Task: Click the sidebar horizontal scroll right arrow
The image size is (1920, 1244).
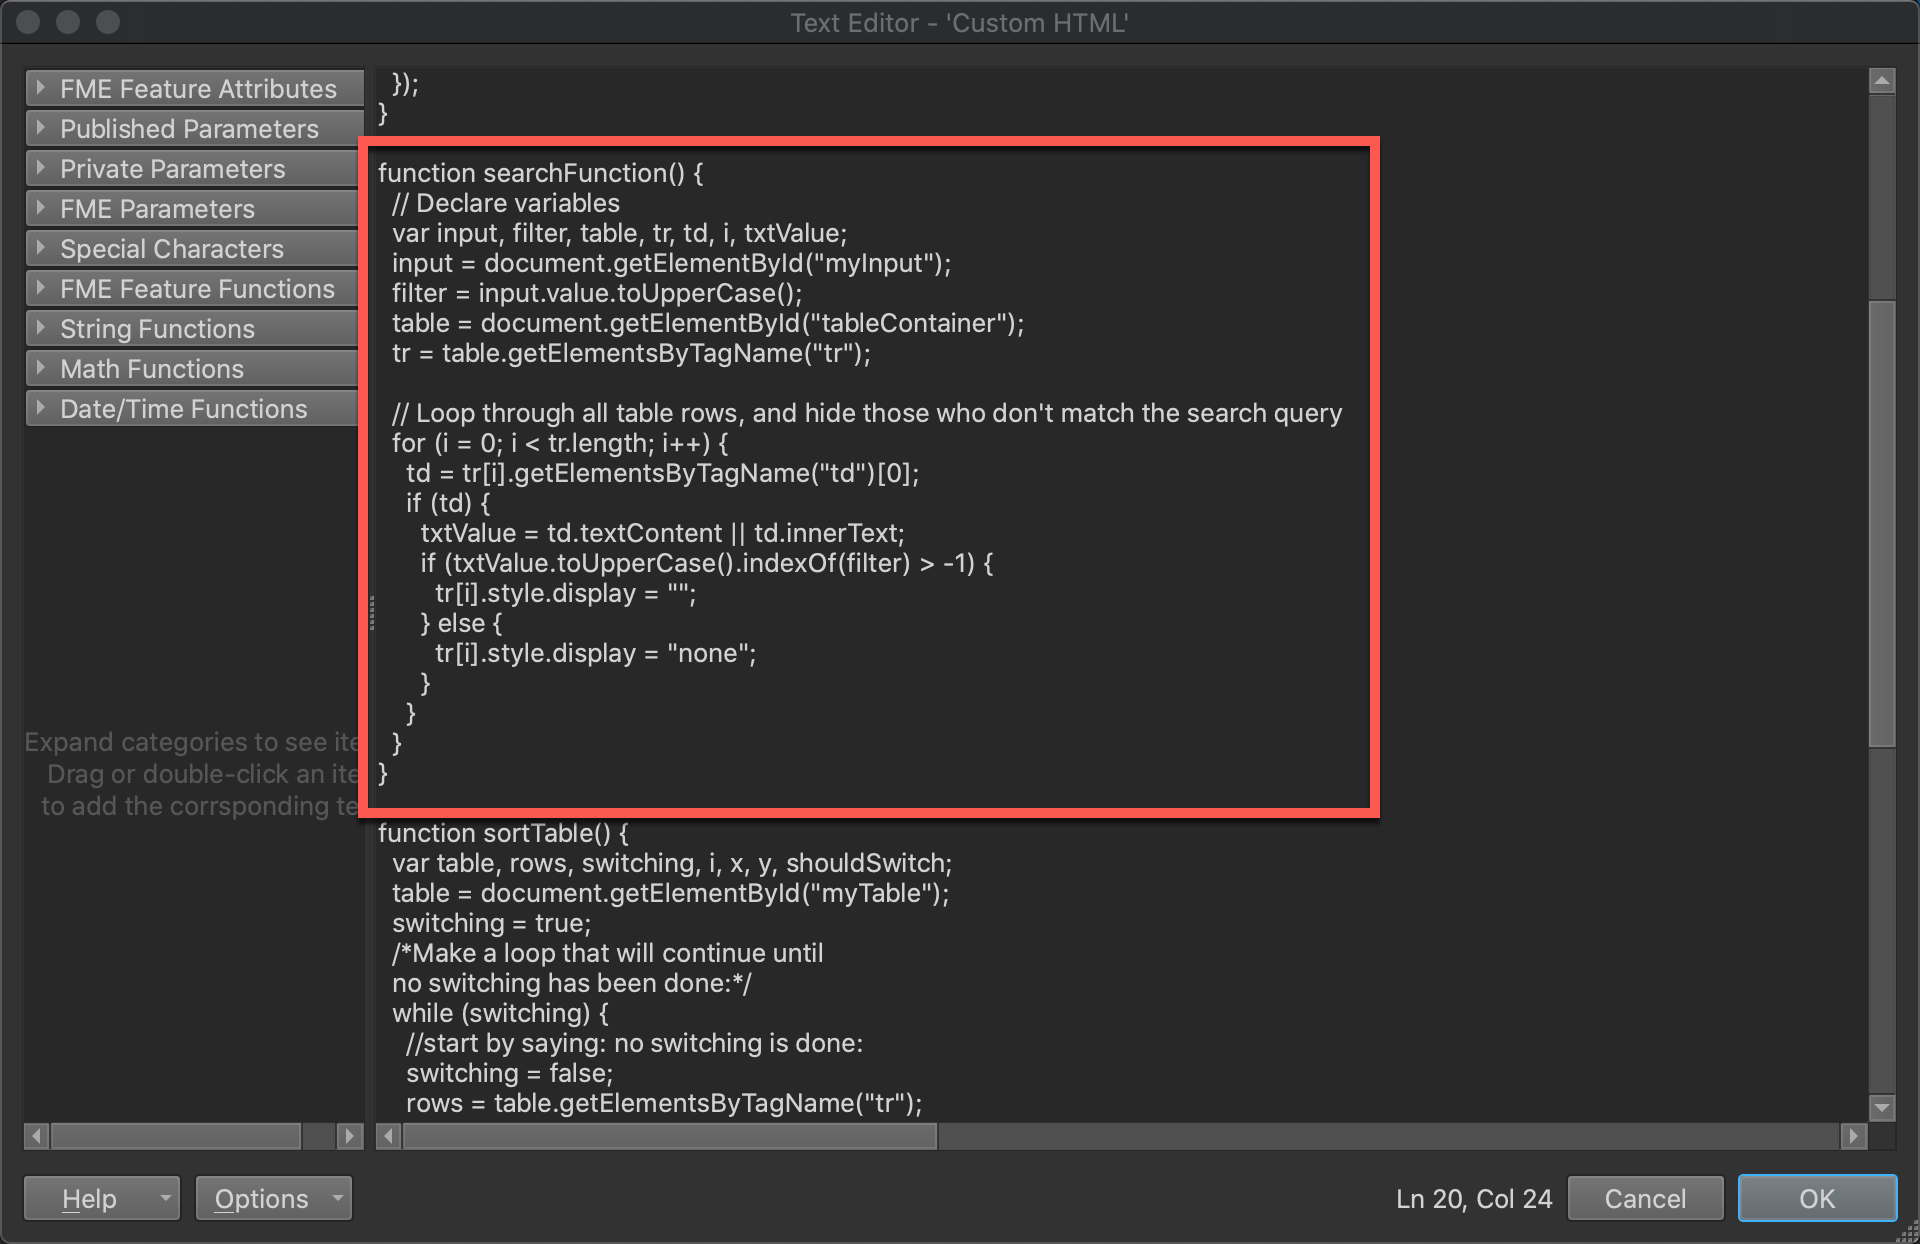Action: [349, 1136]
